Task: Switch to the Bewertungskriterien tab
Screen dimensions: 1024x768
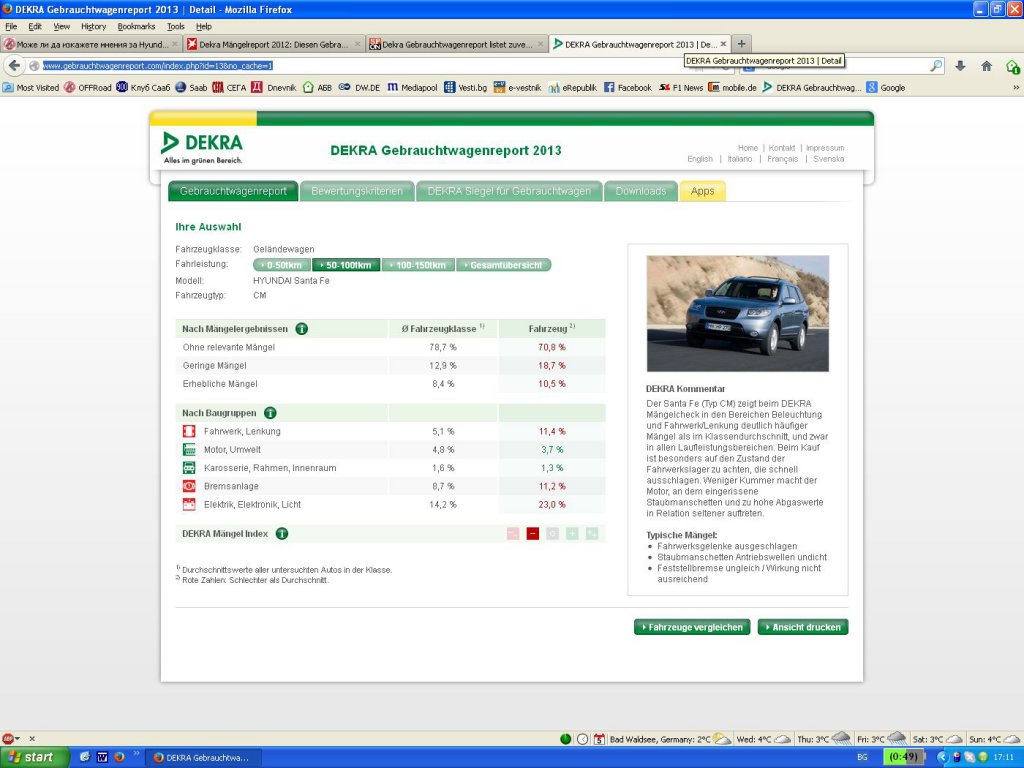Action: point(357,191)
